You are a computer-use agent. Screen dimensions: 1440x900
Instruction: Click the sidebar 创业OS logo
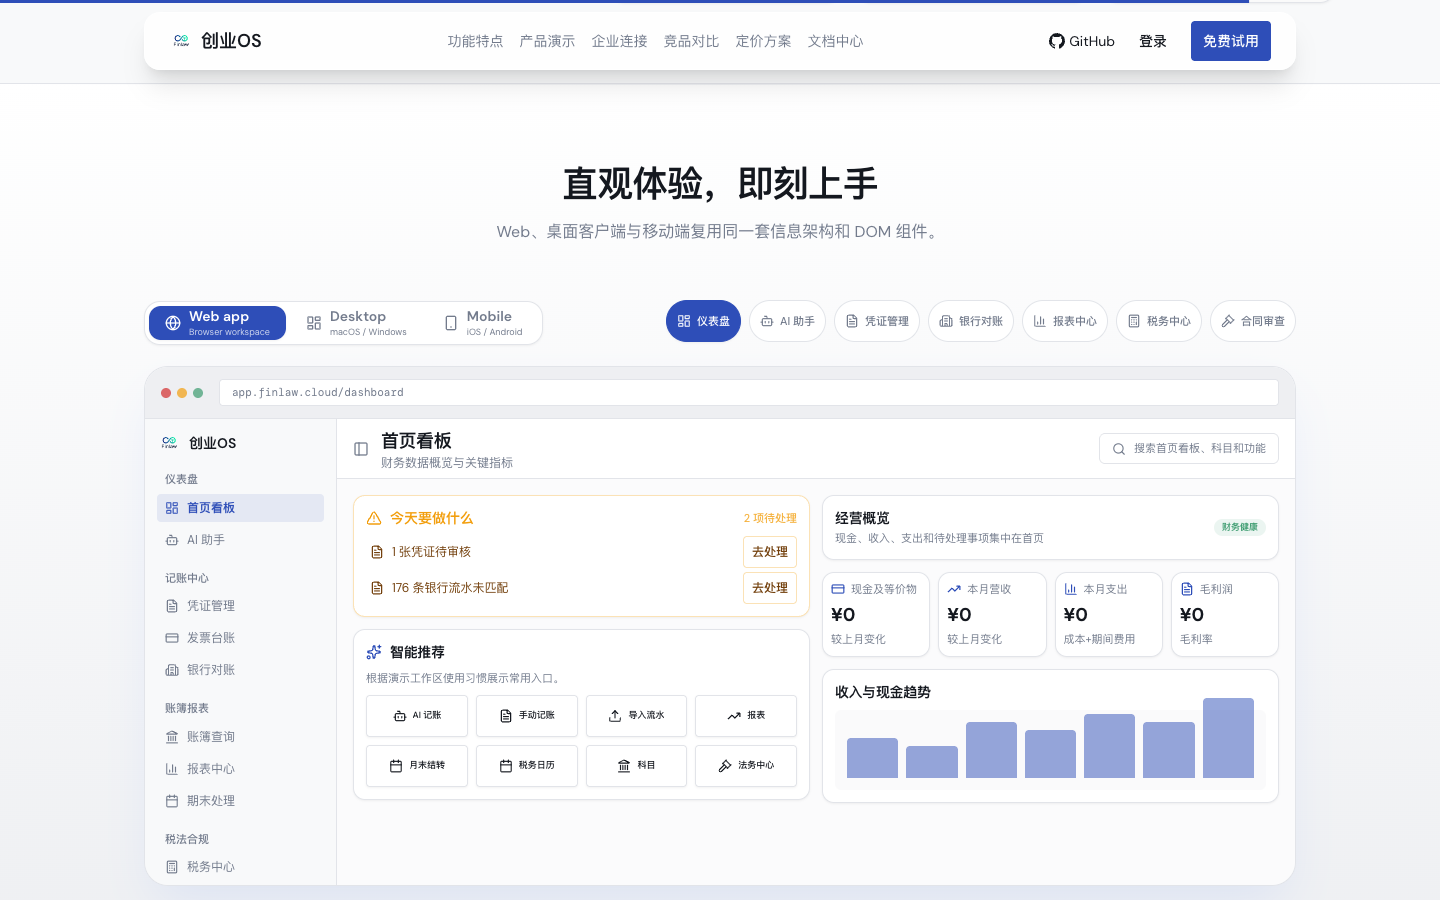tap(199, 443)
